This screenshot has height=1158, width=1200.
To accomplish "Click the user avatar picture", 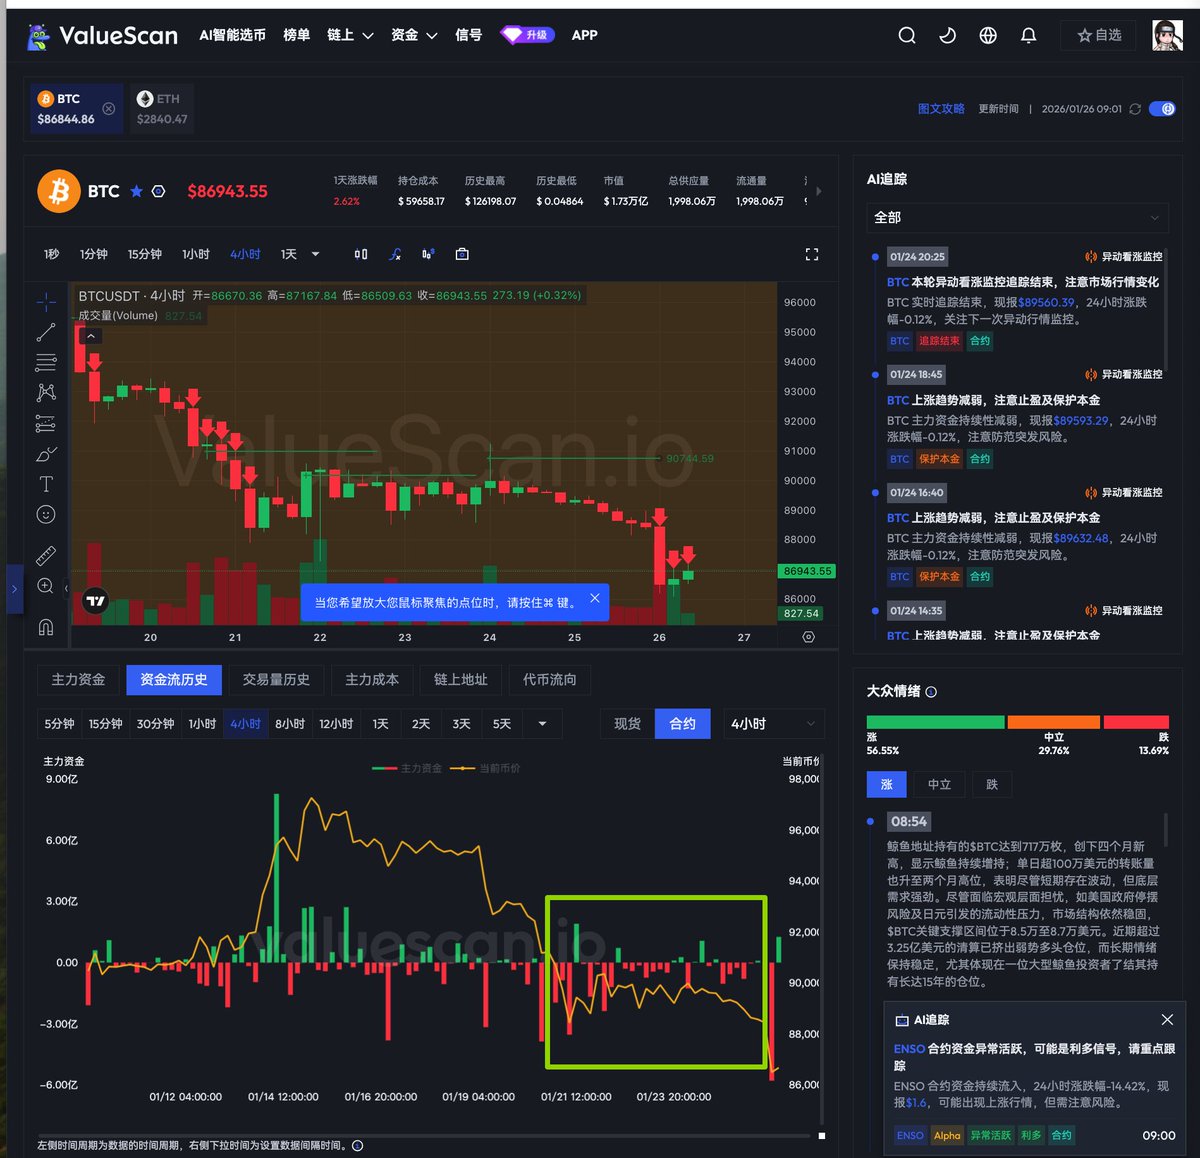I will [1167, 35].
